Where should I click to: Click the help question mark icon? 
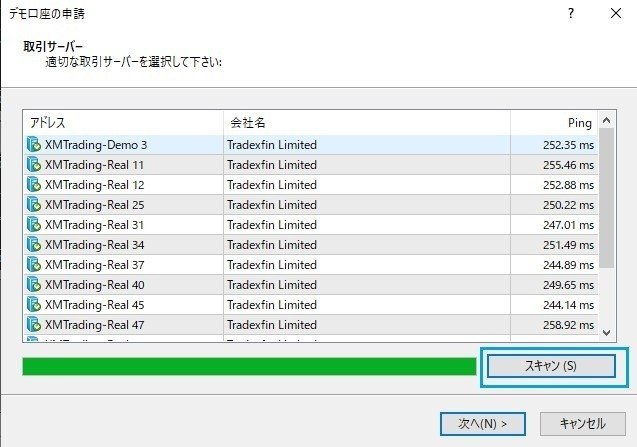pos(571,13)
